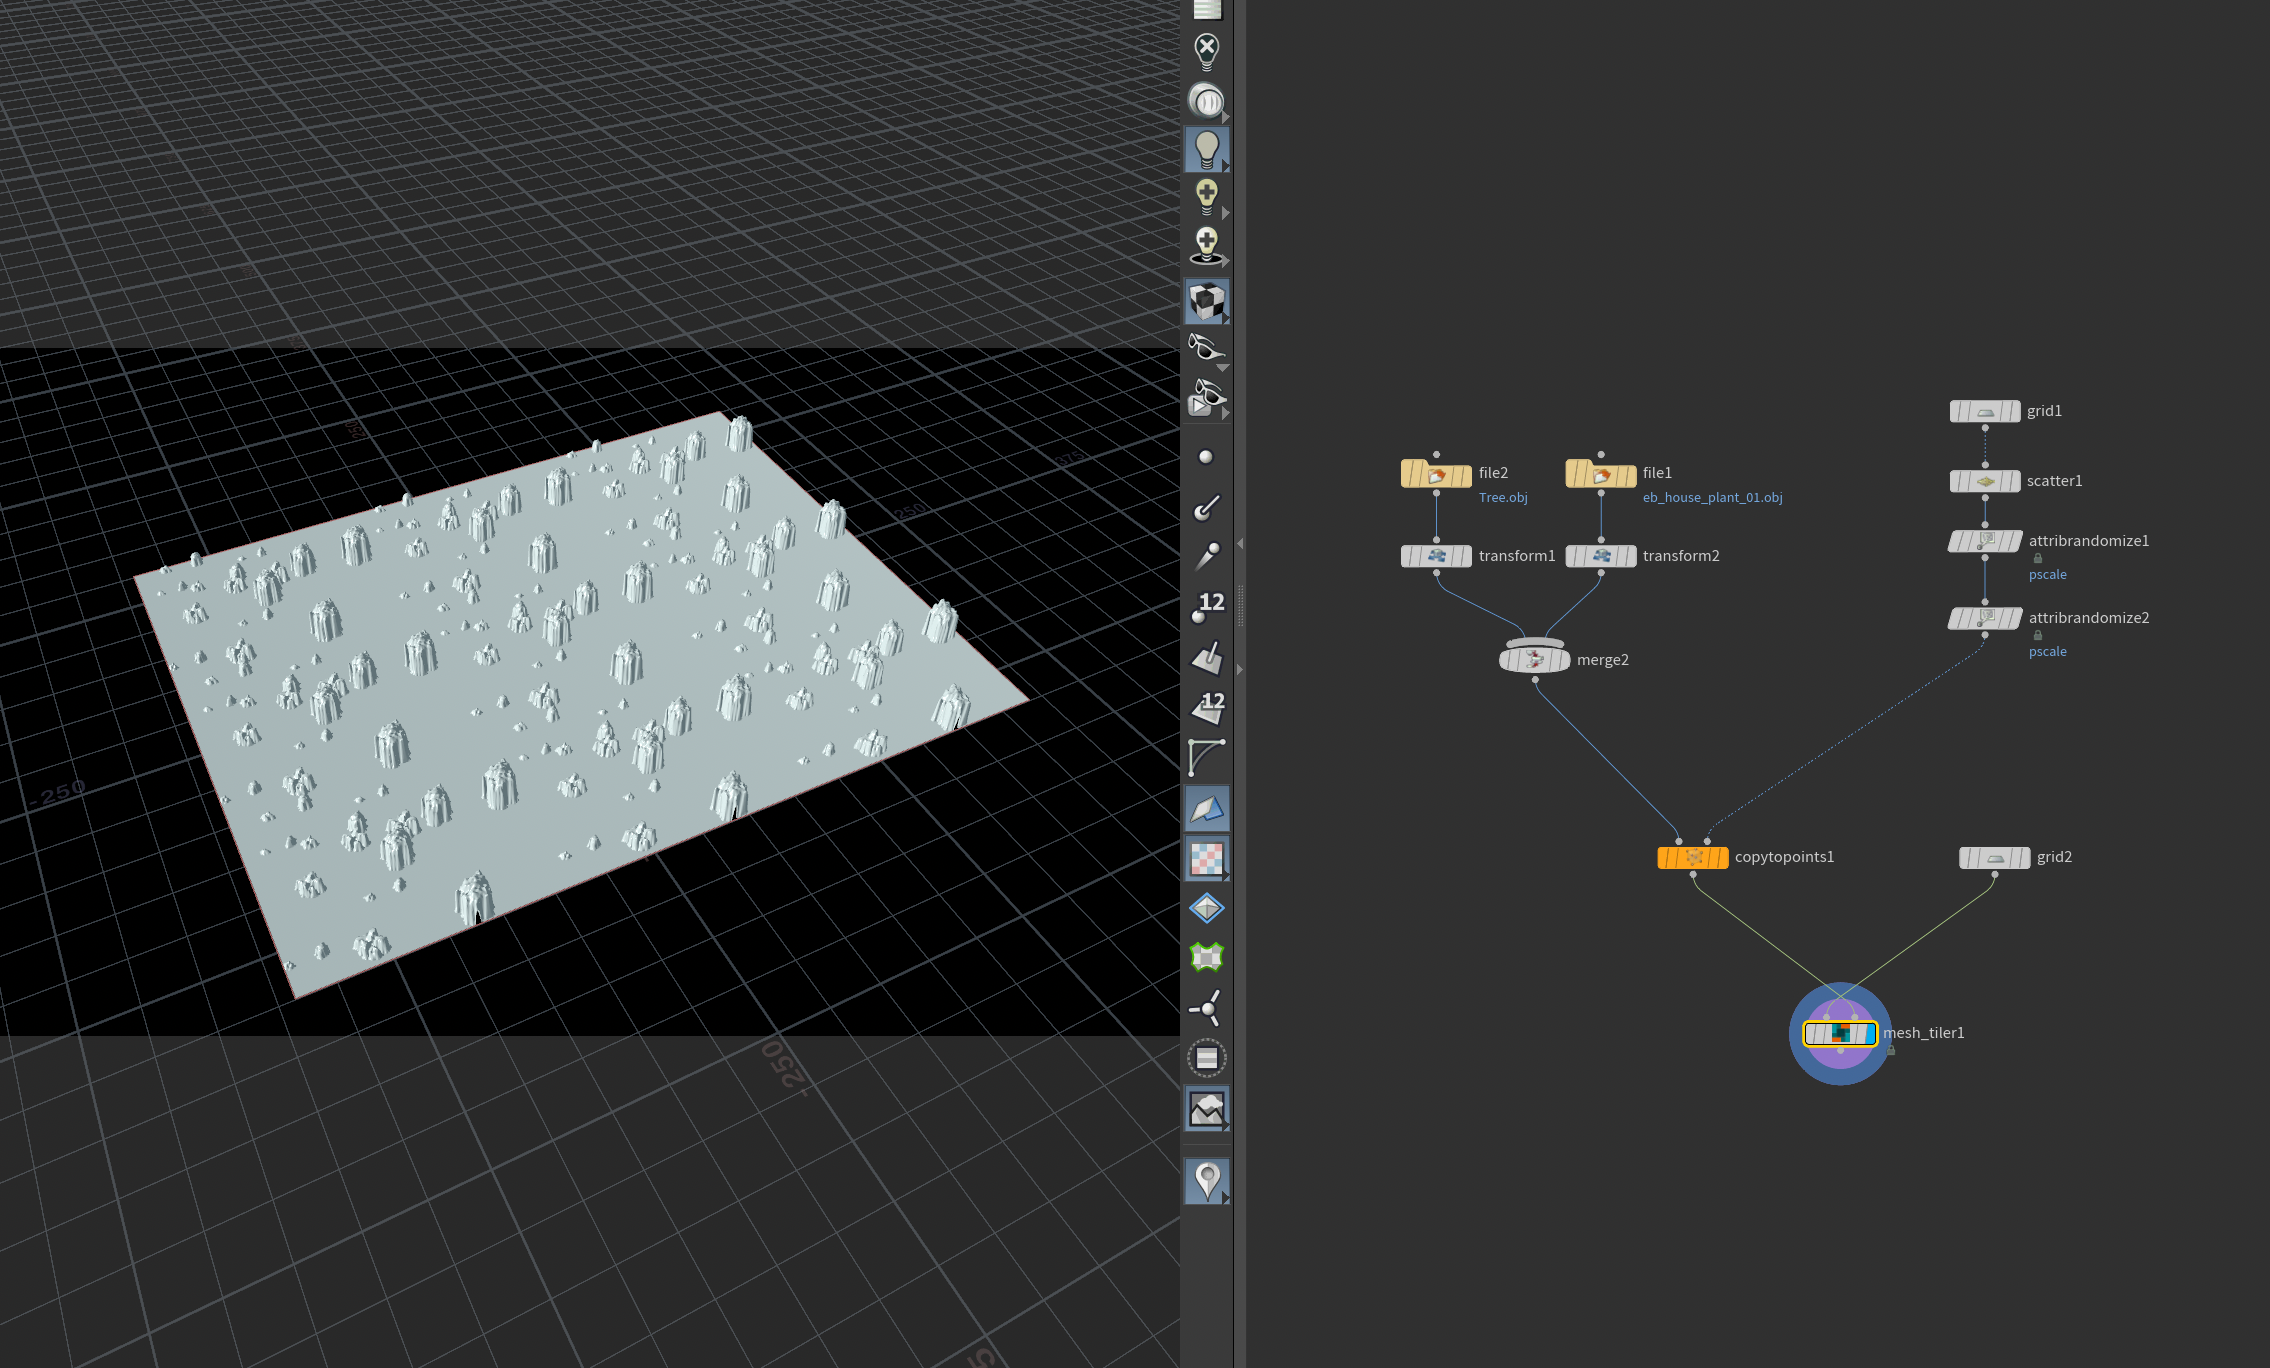Select the file1 node
This screenshot has height=1368, width=2270.
[1600, 474]
